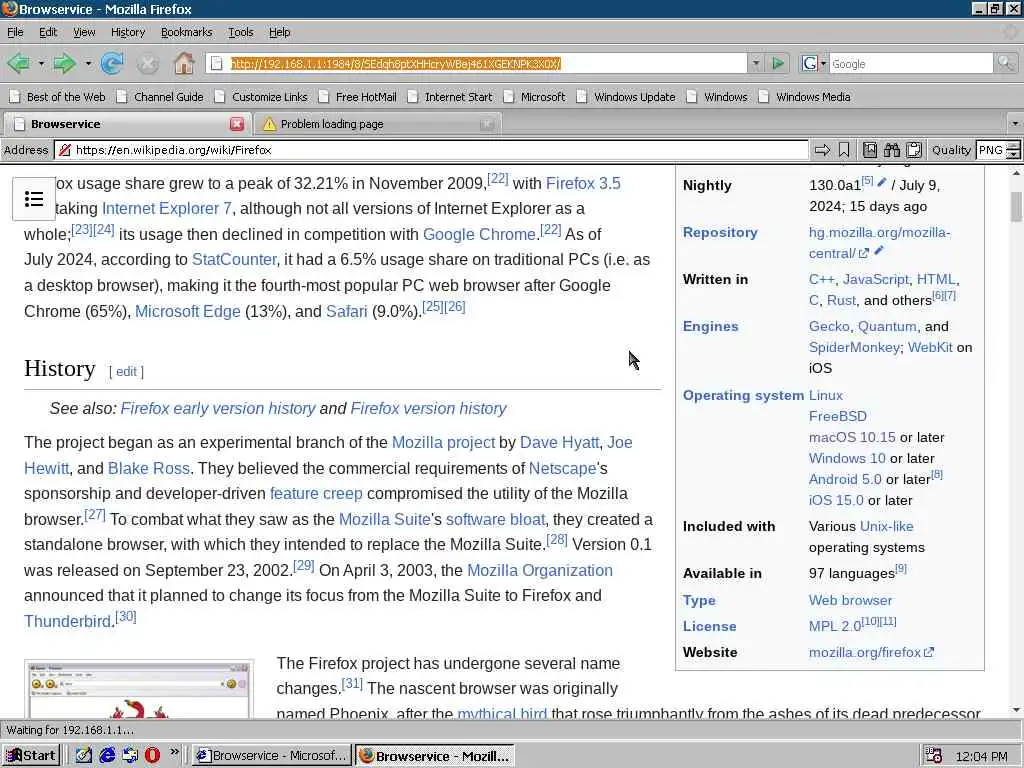The width and height of the screenshot is (1024, 768).
Task: Launch Internet Explorer from quick launch
Action: 107,755
